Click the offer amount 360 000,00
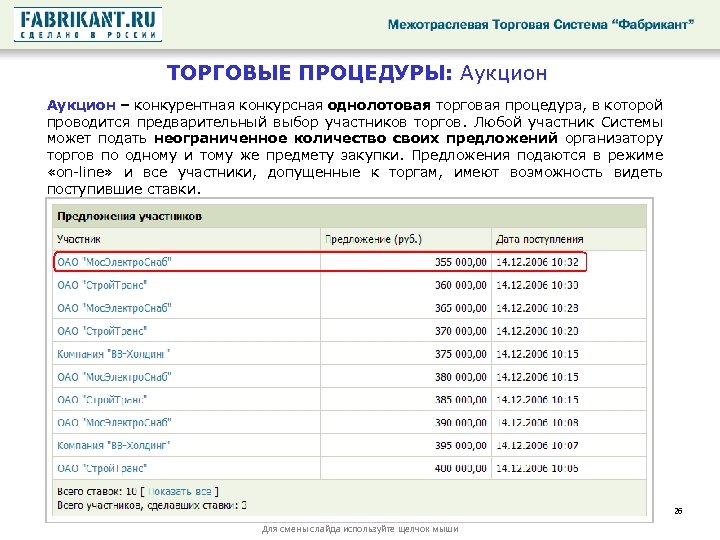 pyautogui.click(x=461, y=285)
